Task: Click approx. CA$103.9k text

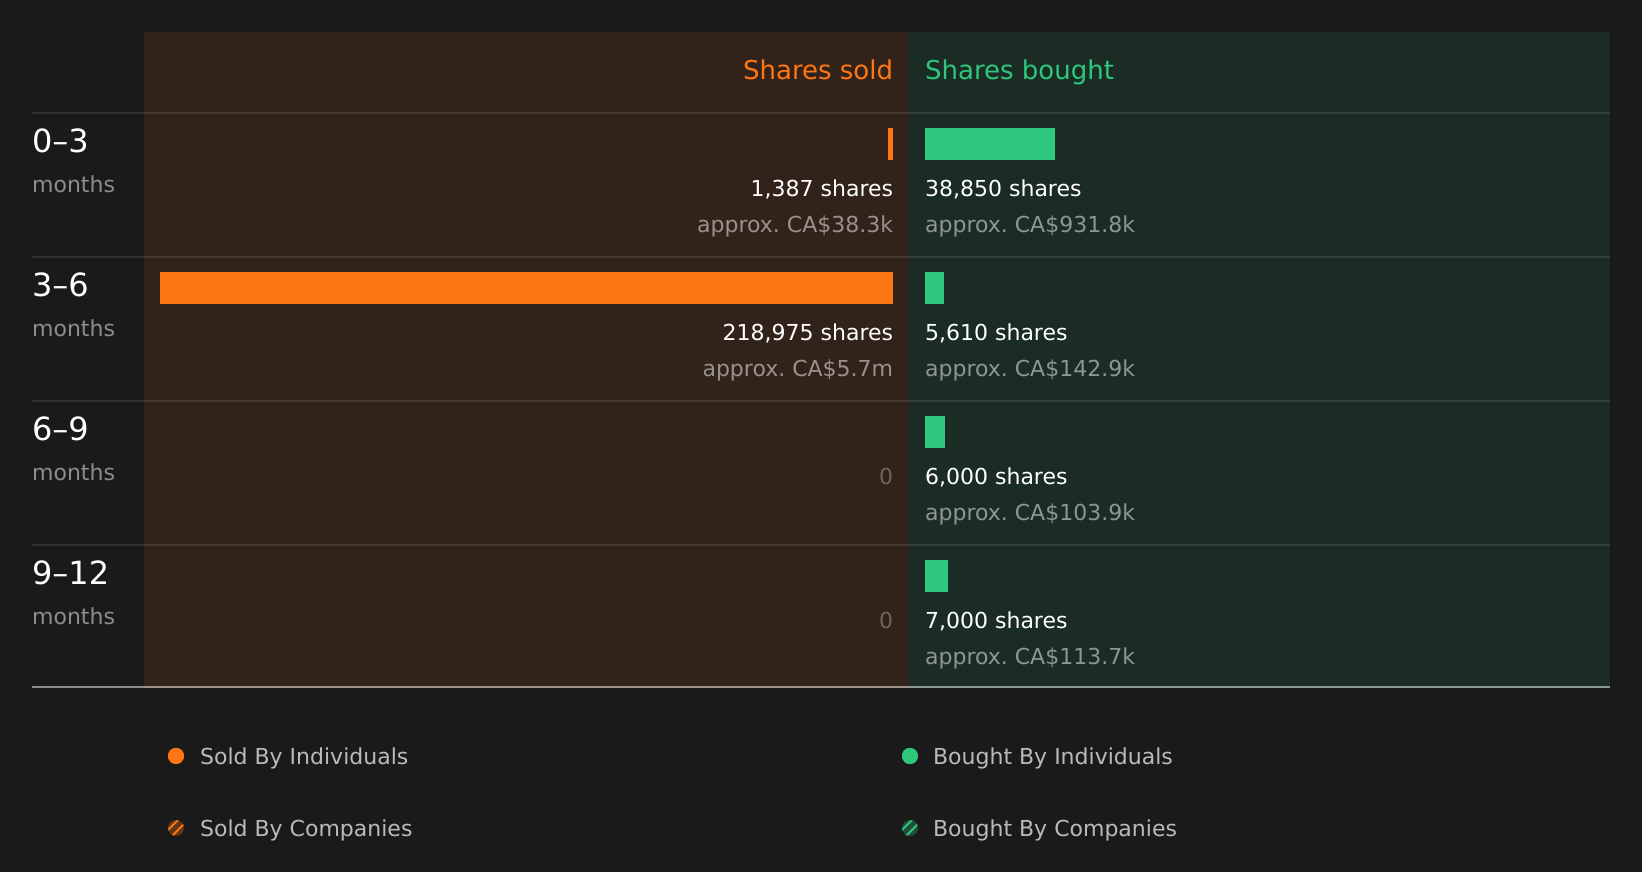Action: pyautogui.click(x=1030, y=513)
